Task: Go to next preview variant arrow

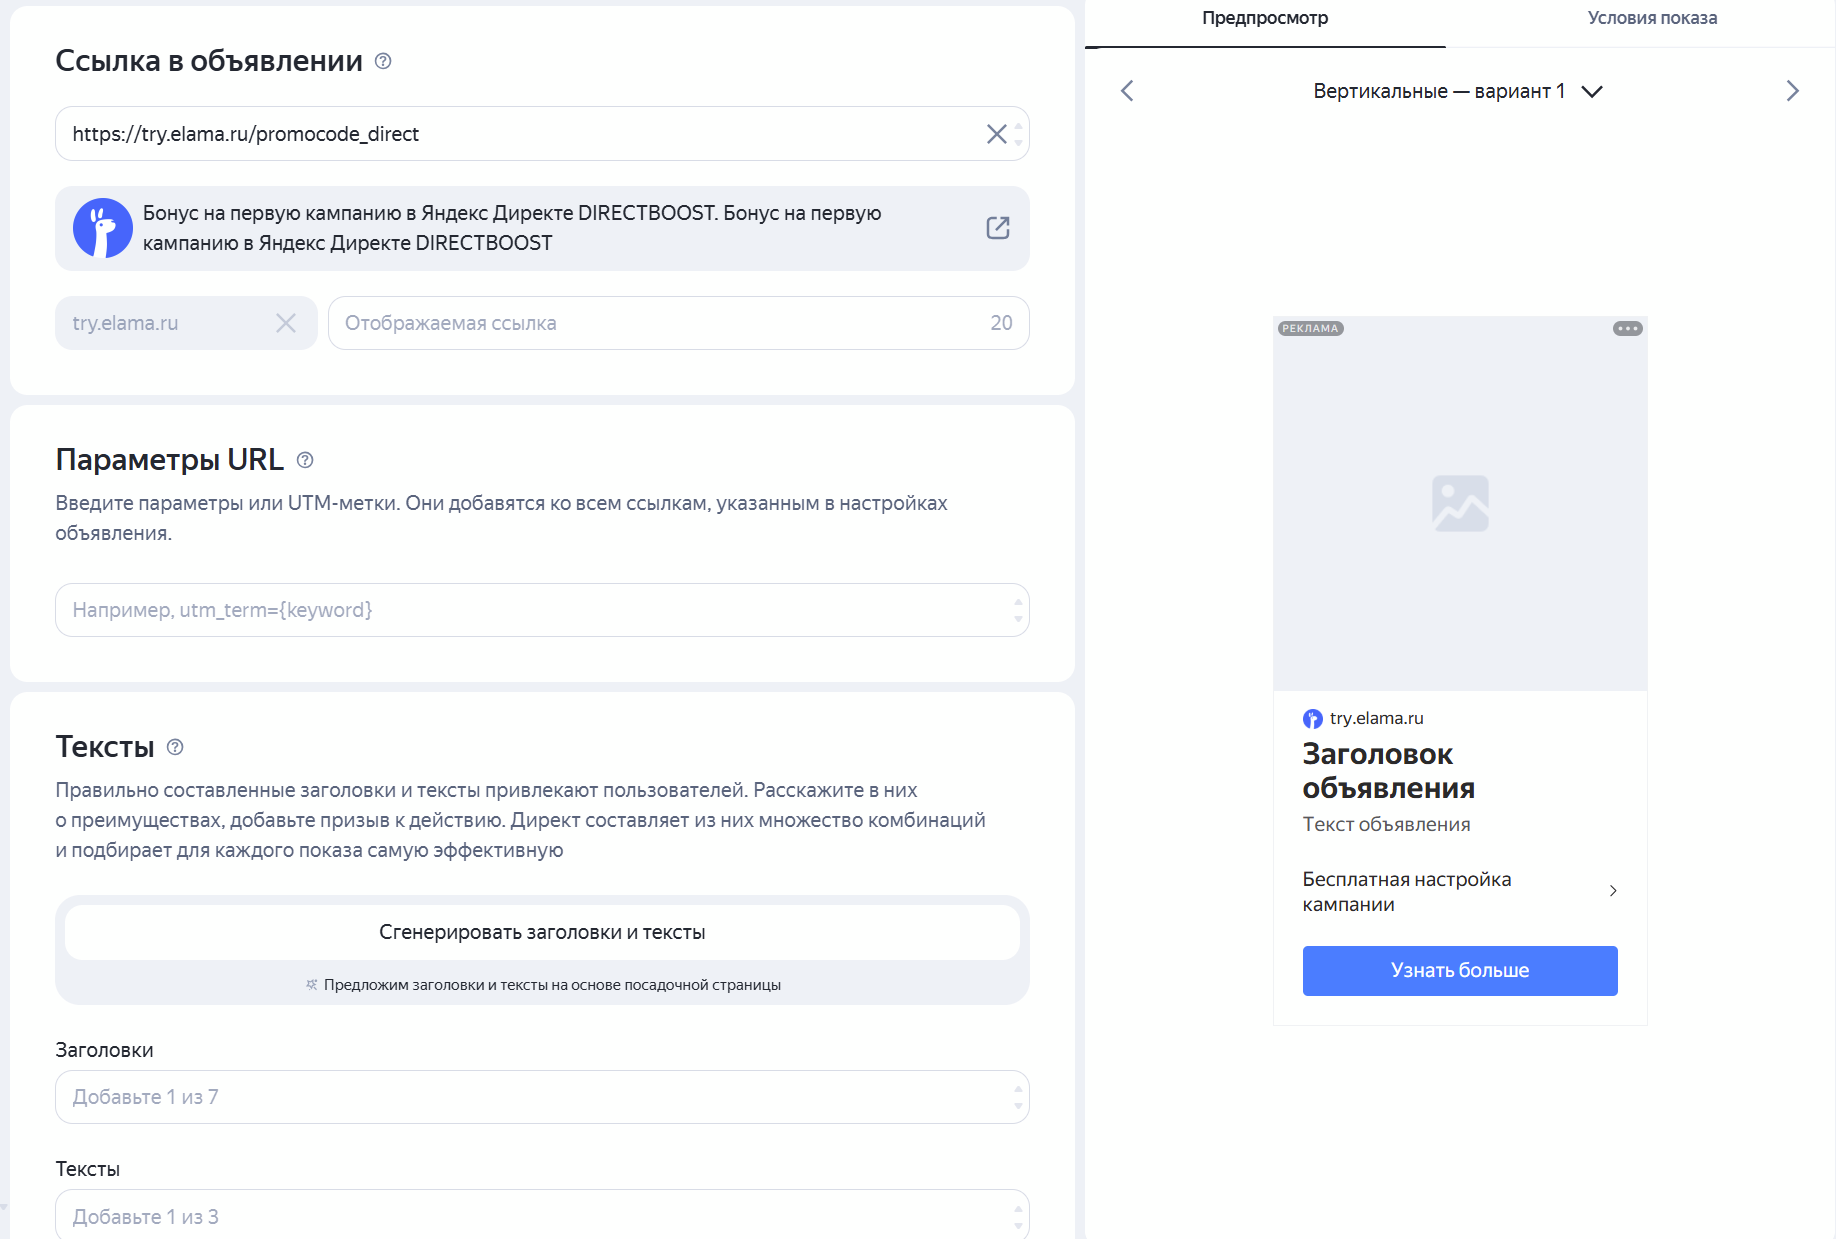Action: [x=1792, y=91]
